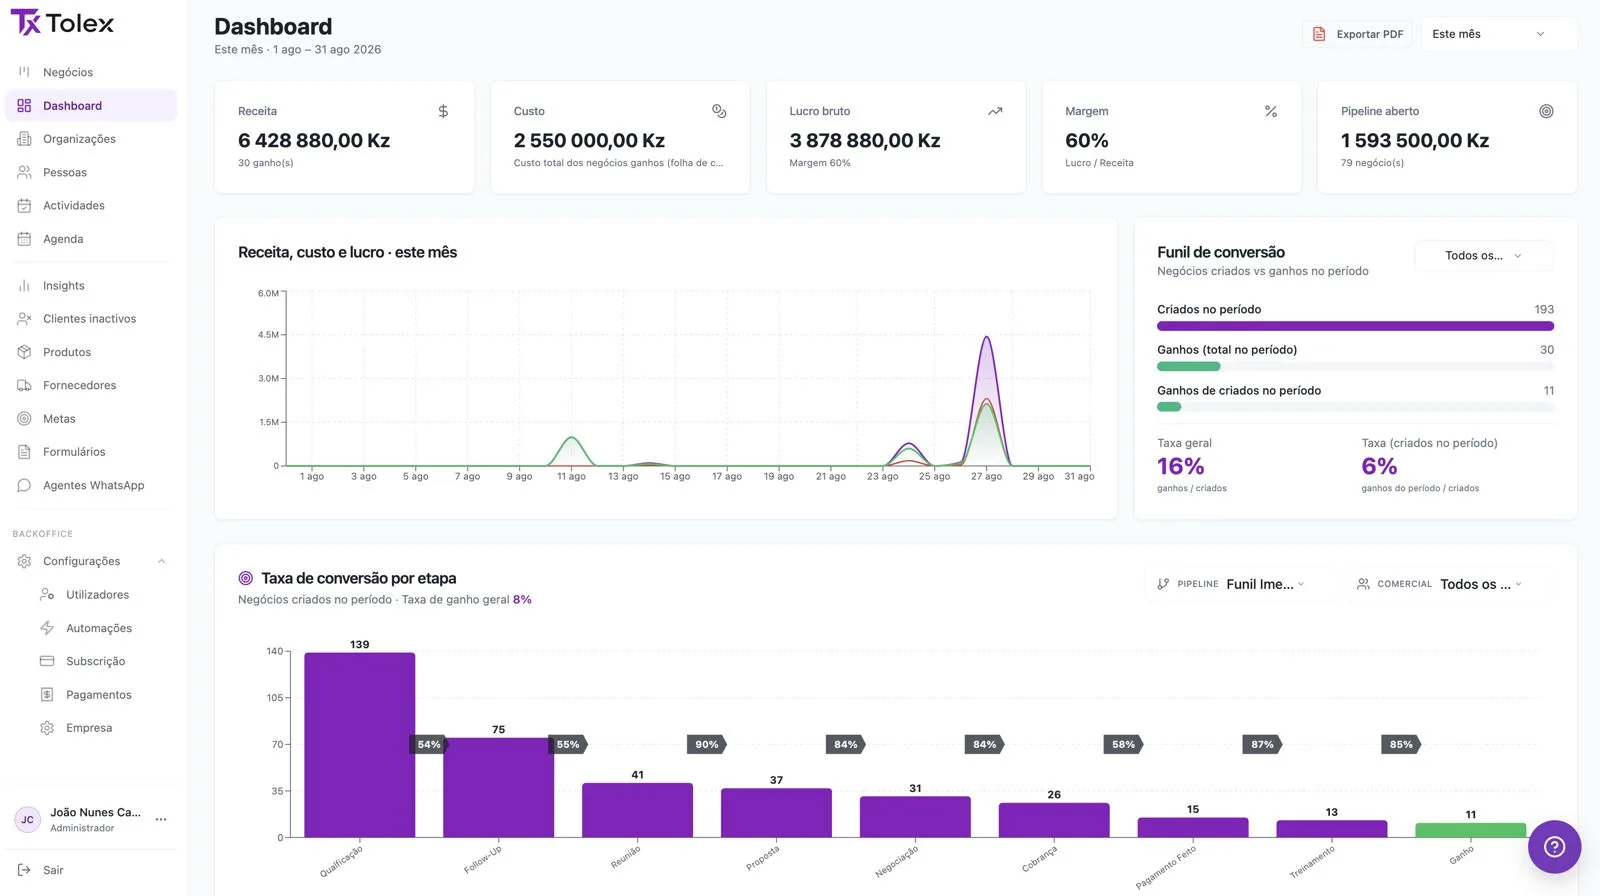Click the Fornecedores truck icon
Image resolution: width=1600 pixels, height=896 pixels.
[24, 386]
